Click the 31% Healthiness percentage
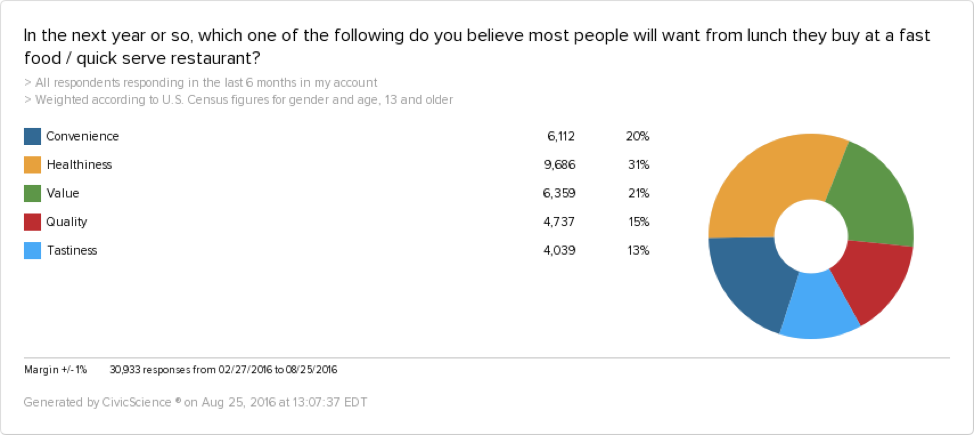Image resolution: width=974 pixels, height=435 pixels. [638, 164]
